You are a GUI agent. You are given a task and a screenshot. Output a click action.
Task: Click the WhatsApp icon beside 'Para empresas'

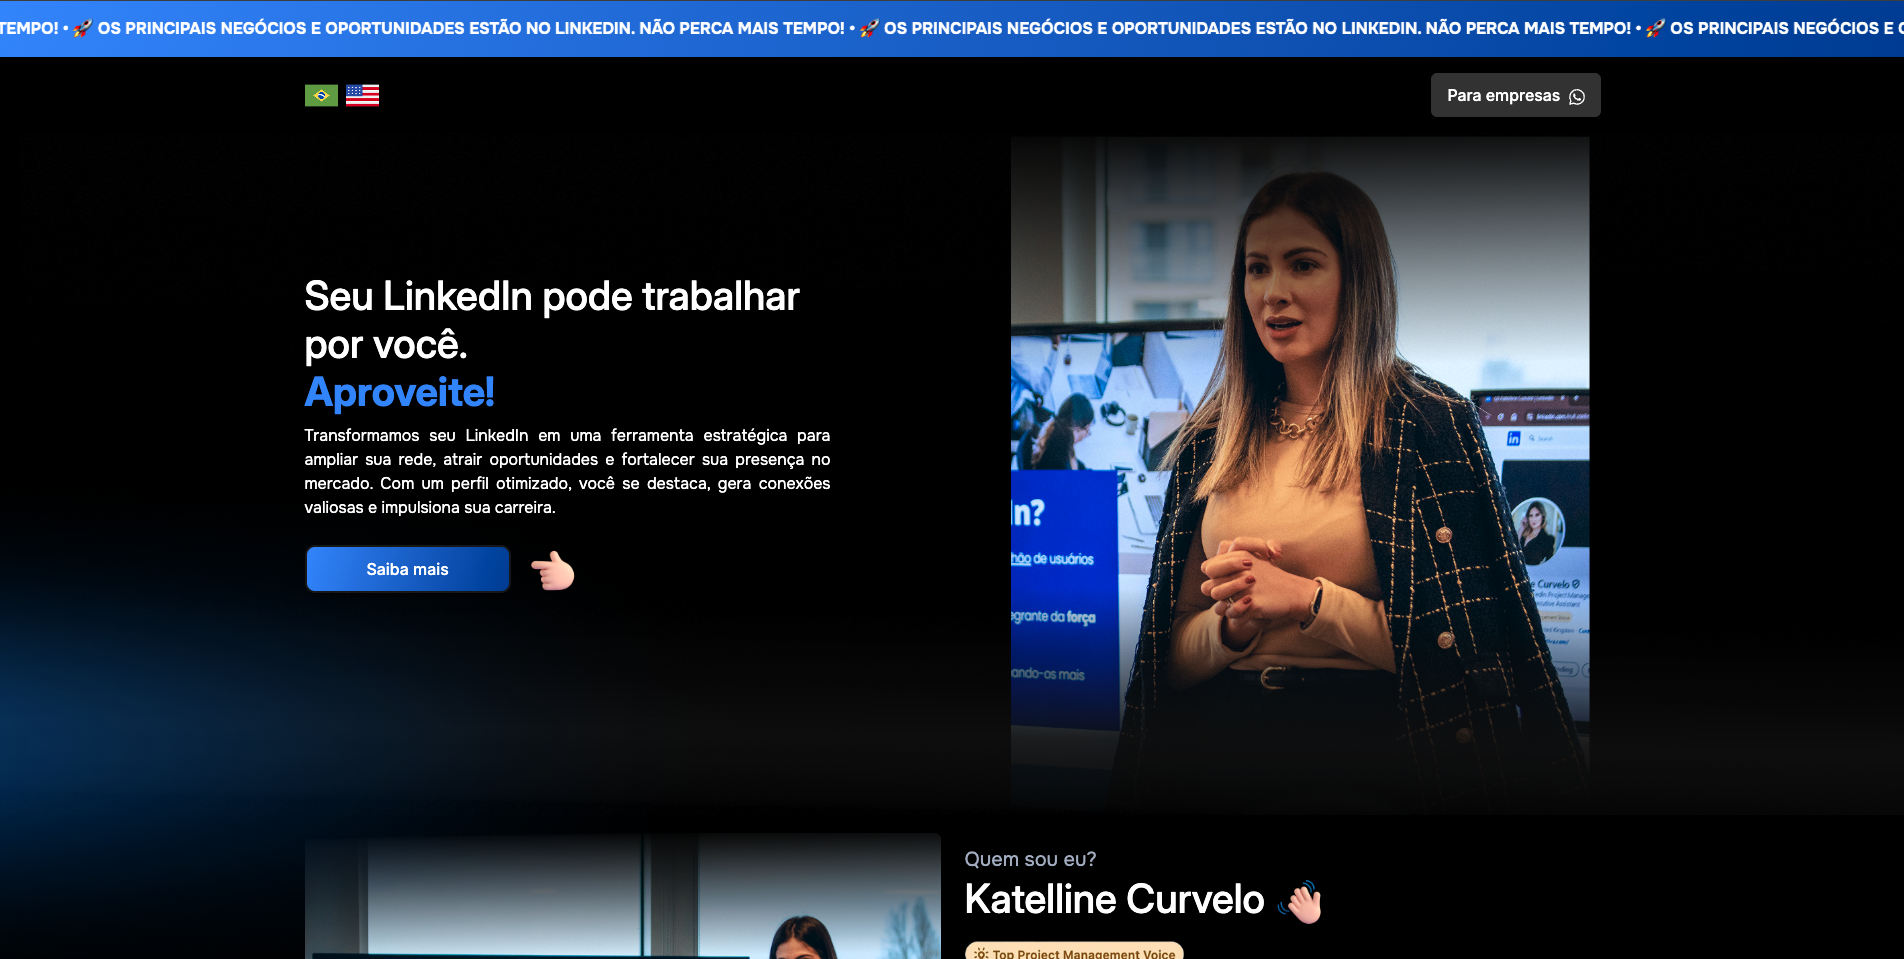1578,96
